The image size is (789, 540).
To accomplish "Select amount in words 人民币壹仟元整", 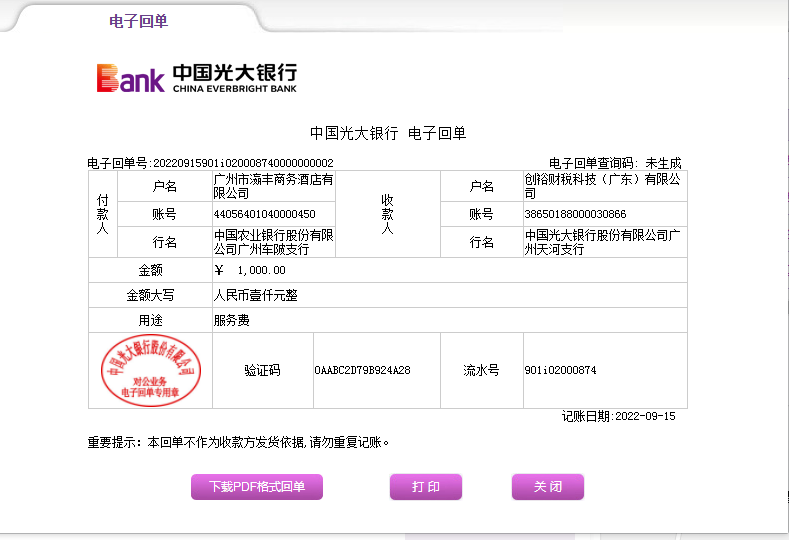I will tap(256, 295).
